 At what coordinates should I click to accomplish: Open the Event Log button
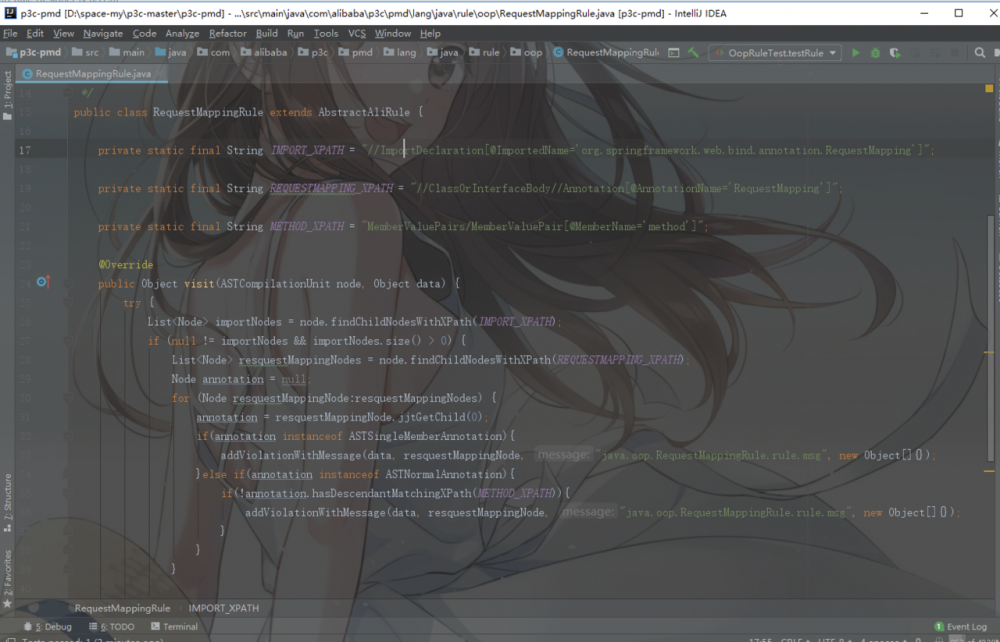pyautogui.click(x=960, y=627)
